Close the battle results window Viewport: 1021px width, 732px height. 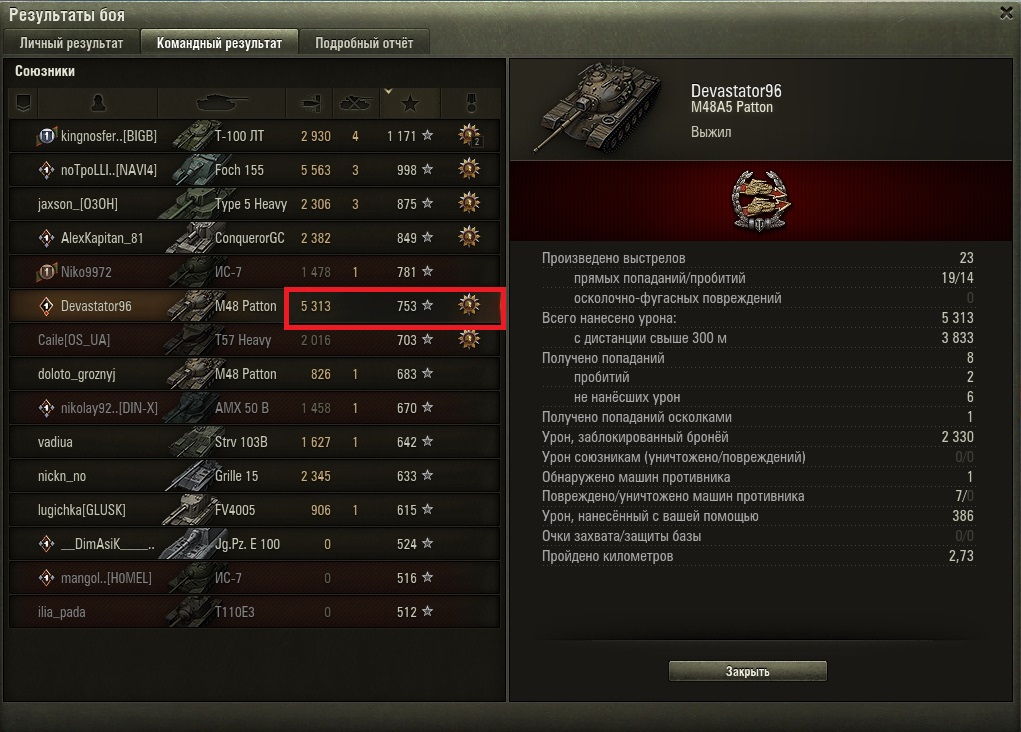point(1007,13)
